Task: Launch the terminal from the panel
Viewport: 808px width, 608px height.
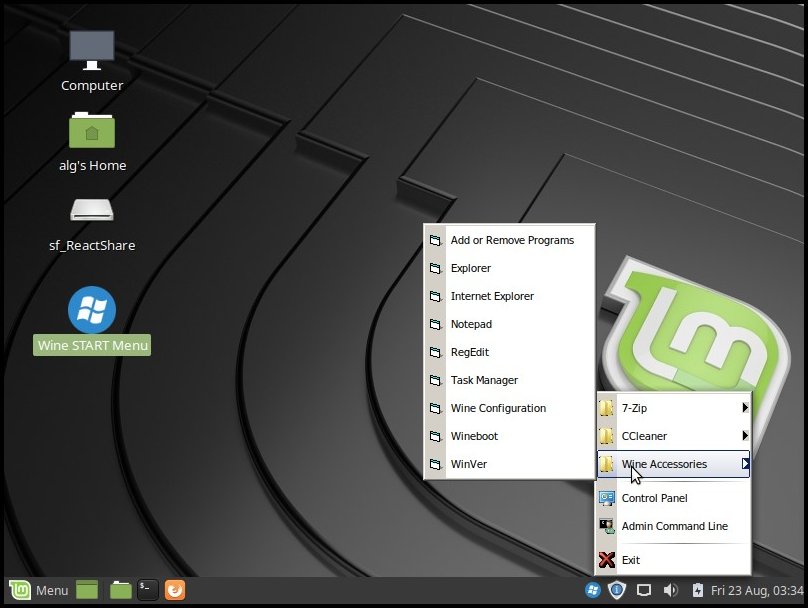Action: click(x=147, y=590)
